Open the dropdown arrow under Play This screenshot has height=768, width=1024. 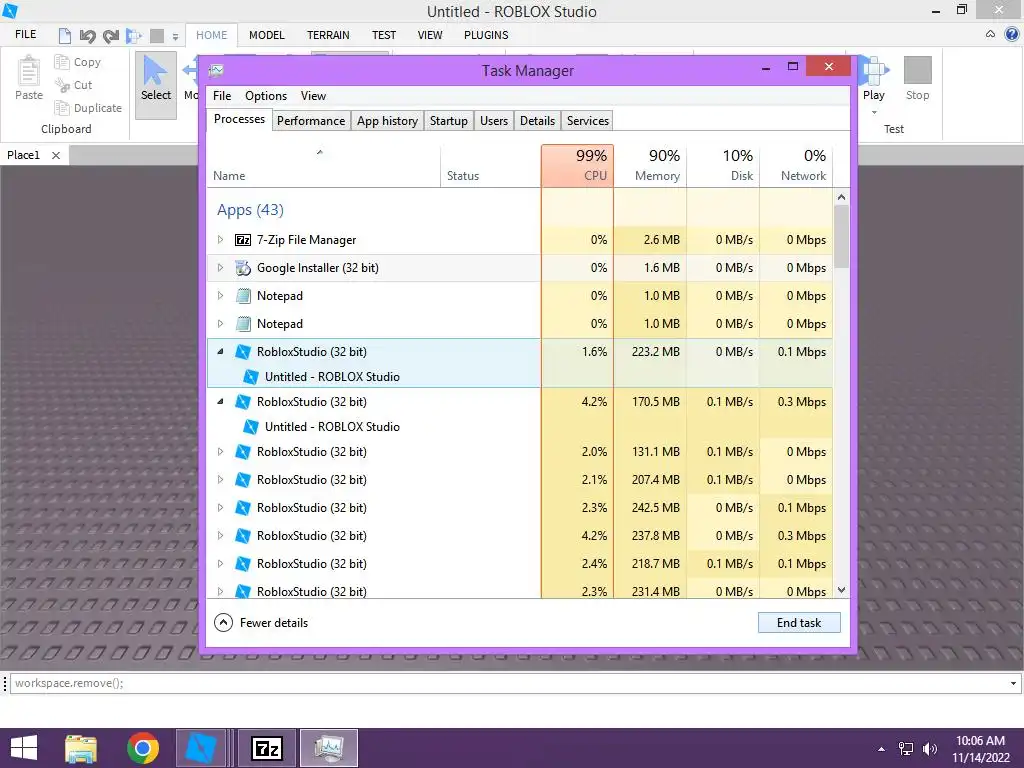click(x=874, y=112)
